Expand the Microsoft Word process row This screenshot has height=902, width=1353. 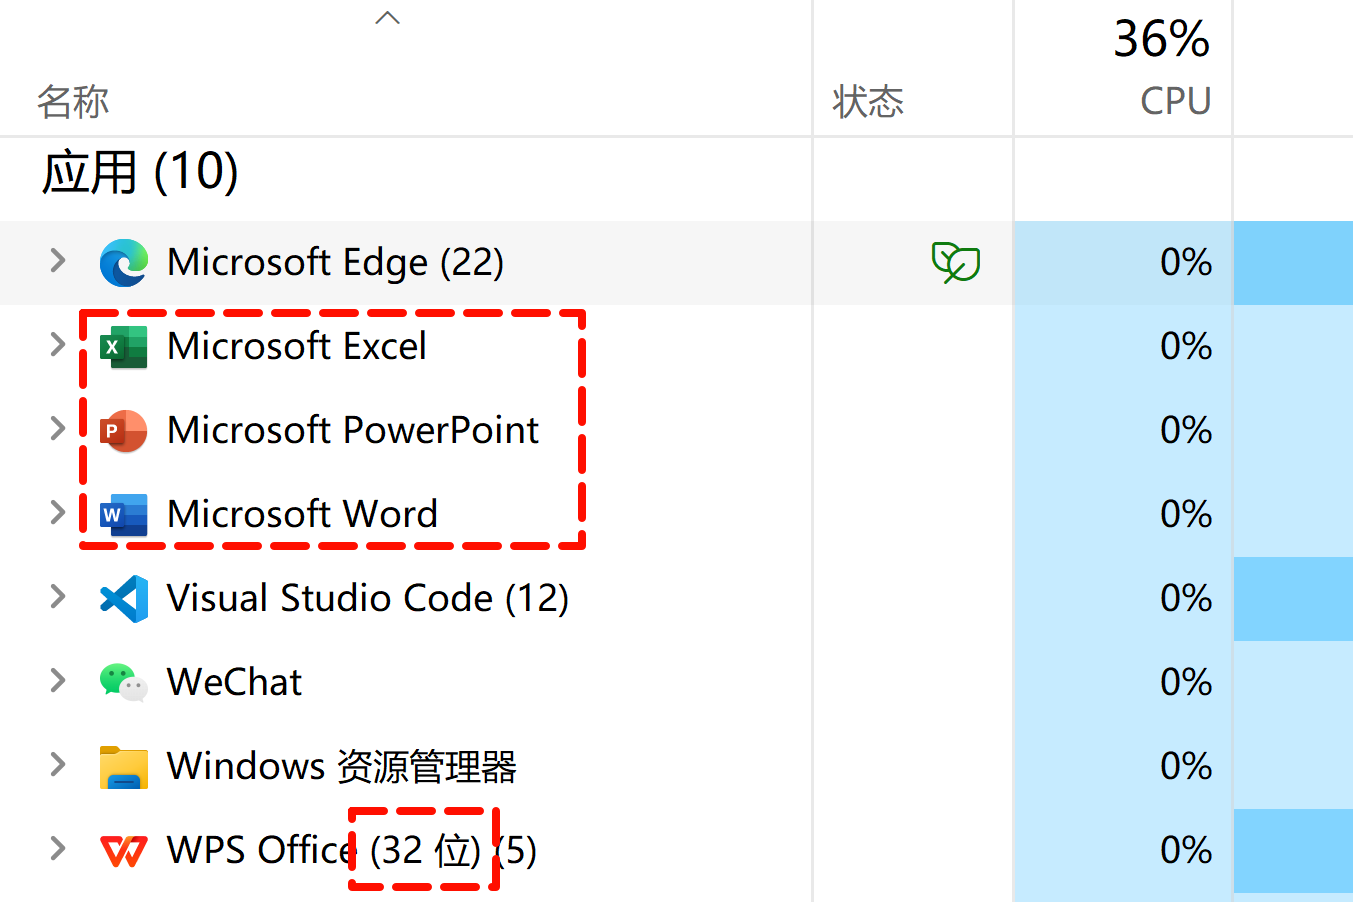tap(58, 513)
